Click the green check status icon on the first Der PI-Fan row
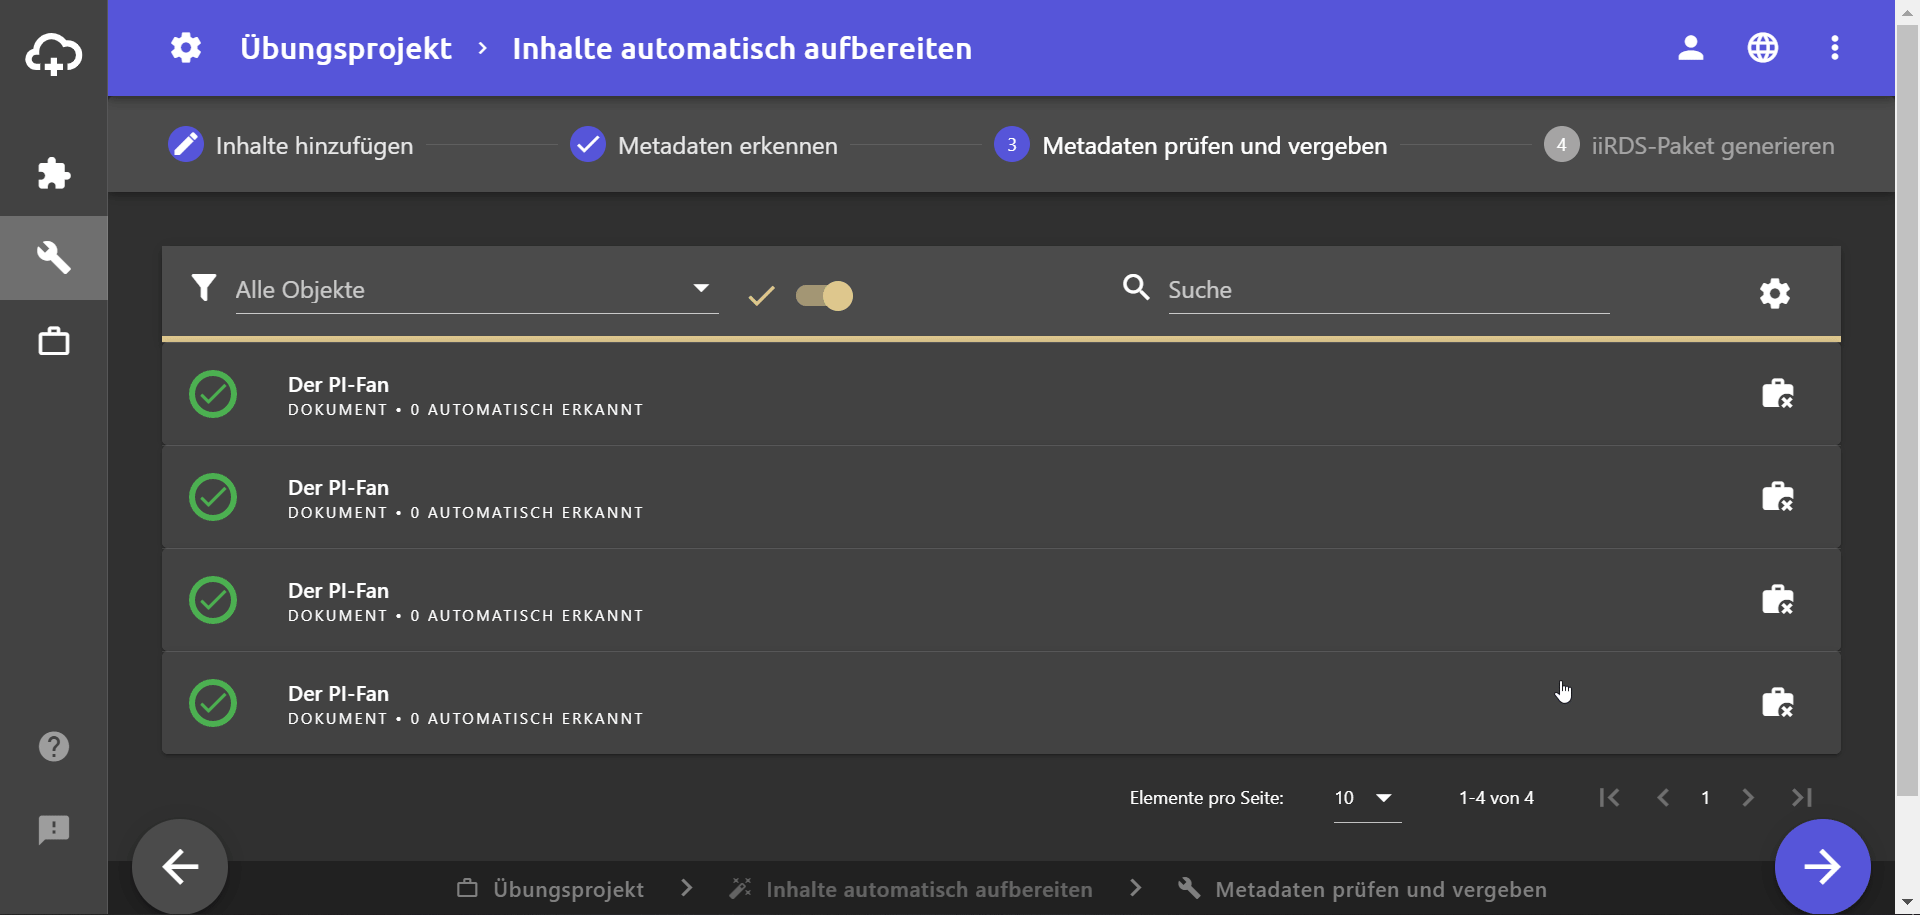Screen dimensions: 1920x915 tap(213, 394)
